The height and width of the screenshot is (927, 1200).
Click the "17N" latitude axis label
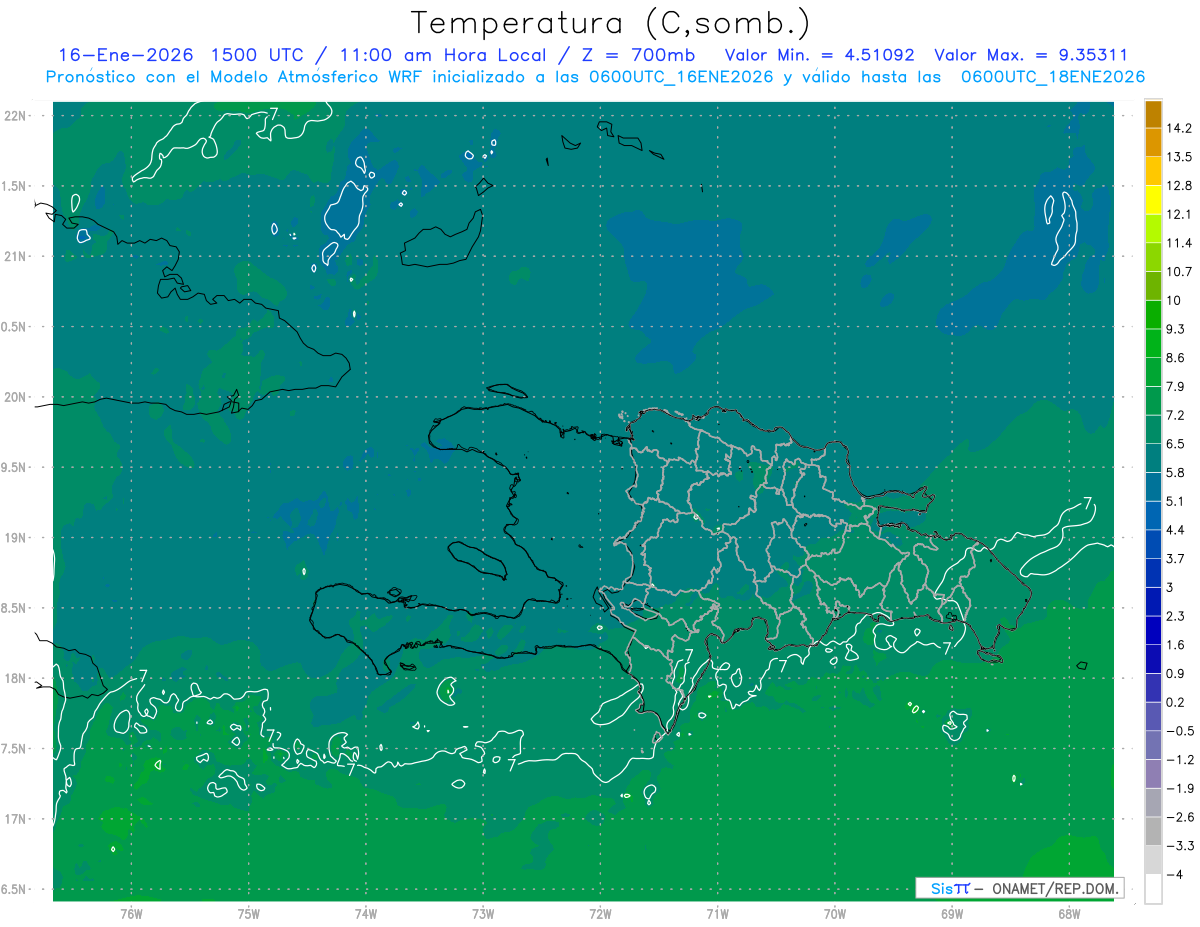coord(17,819)
